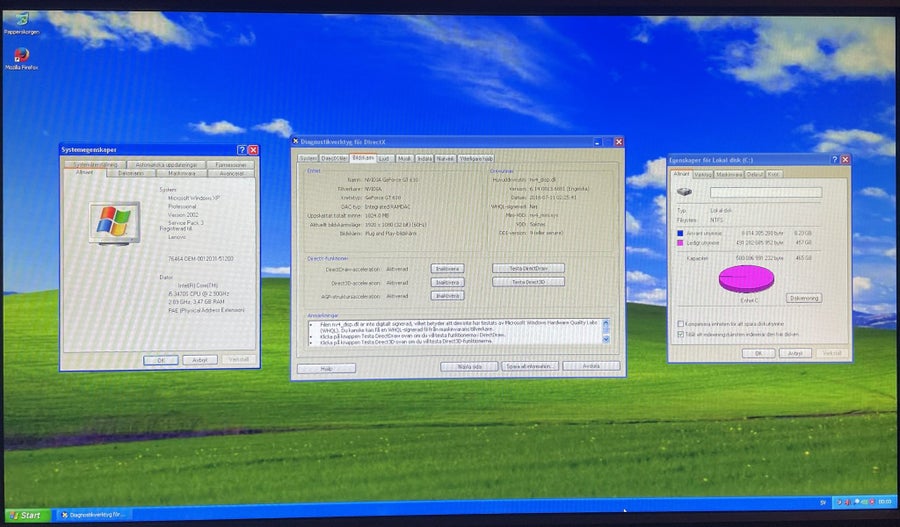Click OK in disk properties window
900x527 pixels.
tap(758, 354)
